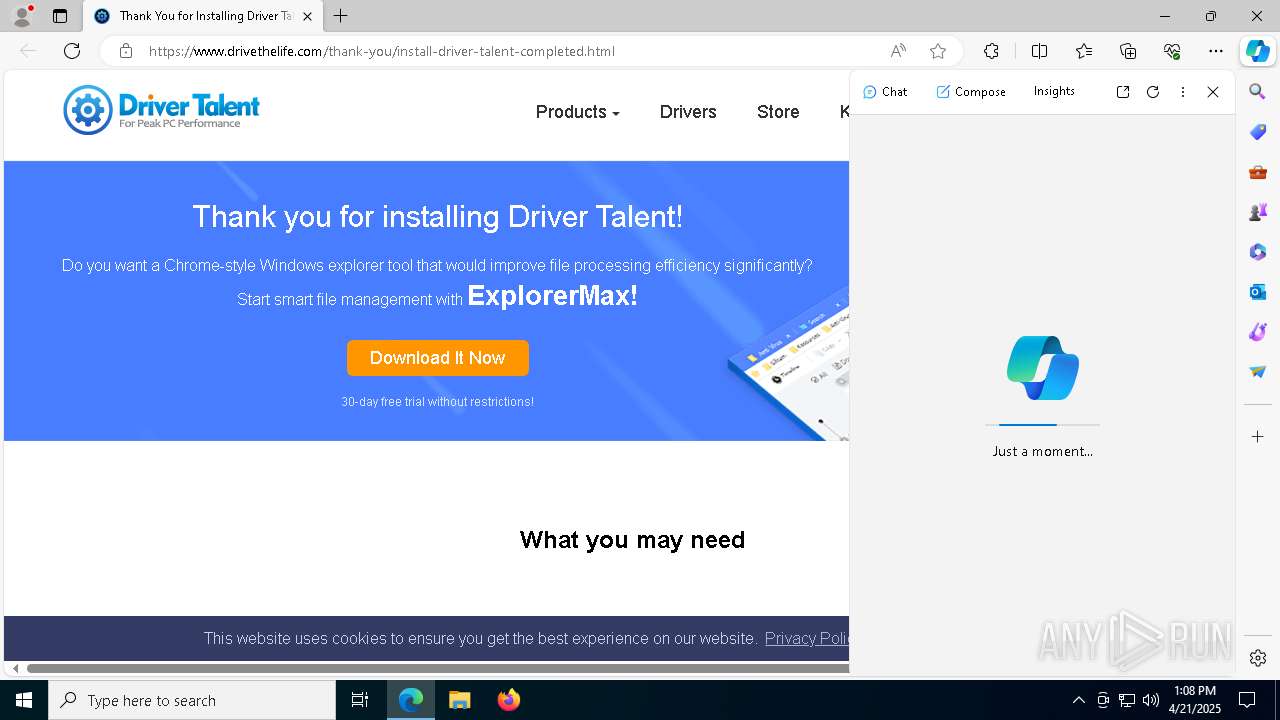Open the Edge profile icon

point(22,16)
